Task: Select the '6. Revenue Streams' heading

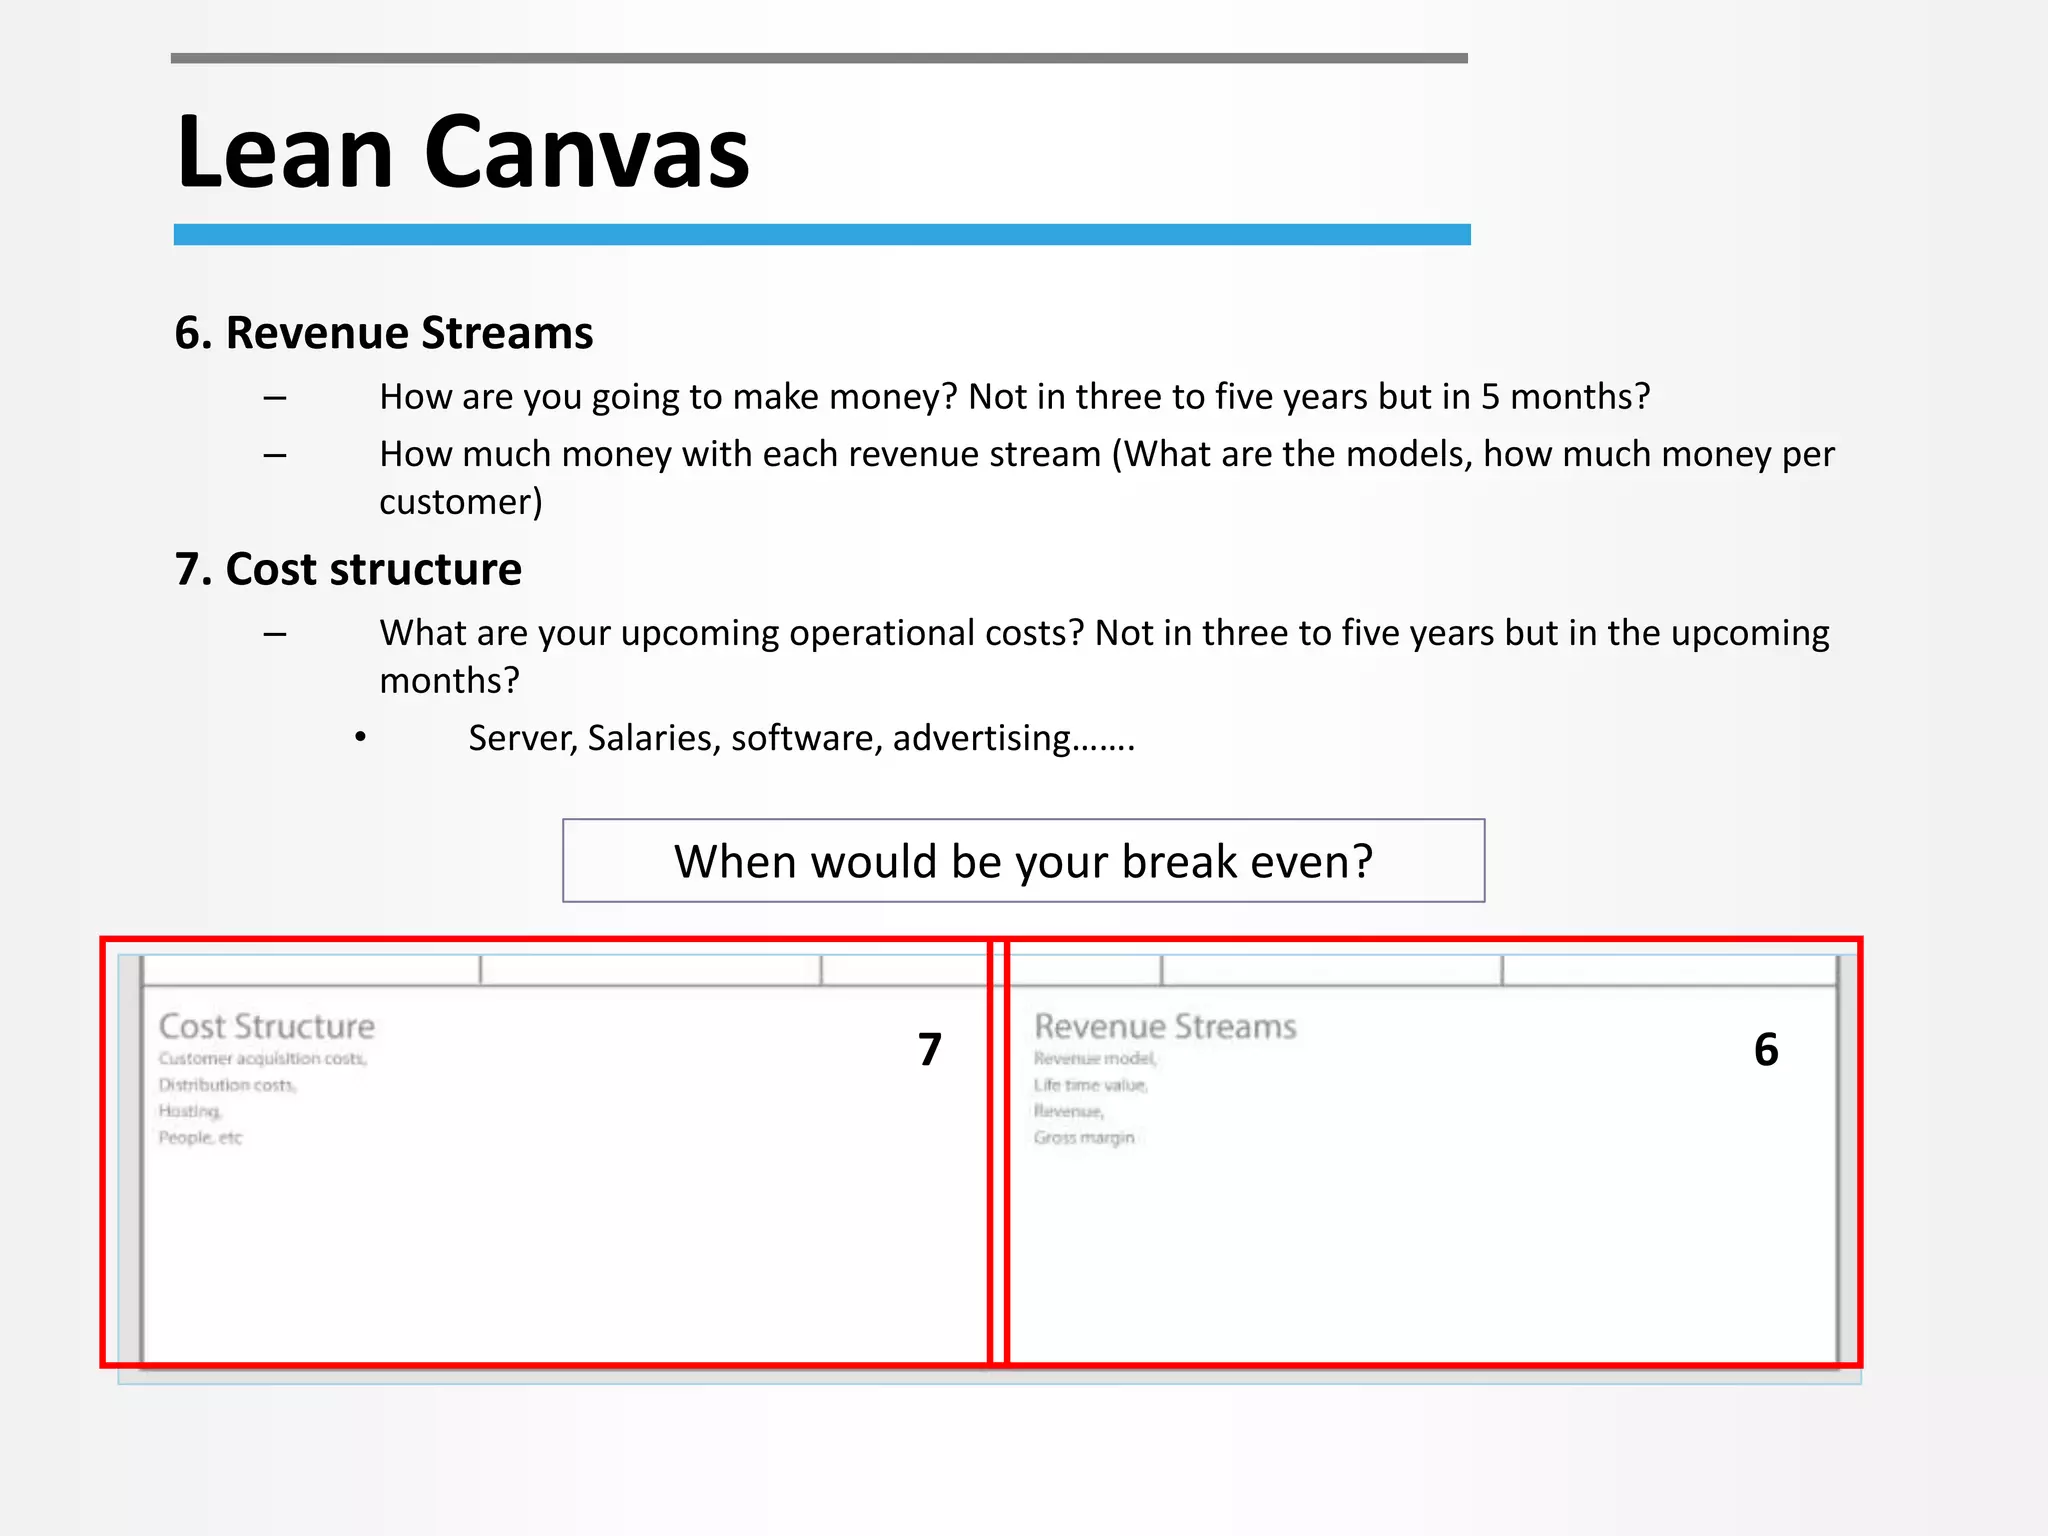Action: (384, 333)
